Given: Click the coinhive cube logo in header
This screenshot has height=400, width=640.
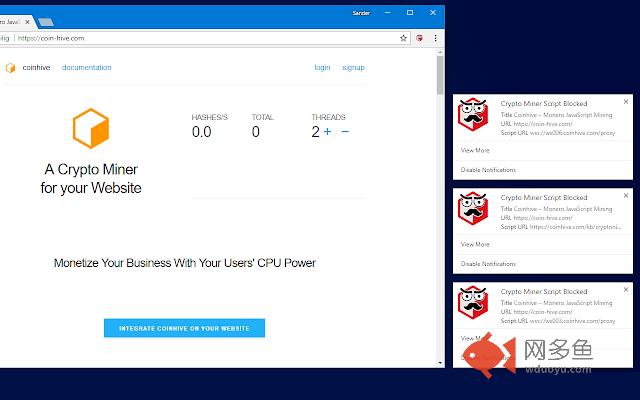Looking at the screenshot, I should [11, 68].
